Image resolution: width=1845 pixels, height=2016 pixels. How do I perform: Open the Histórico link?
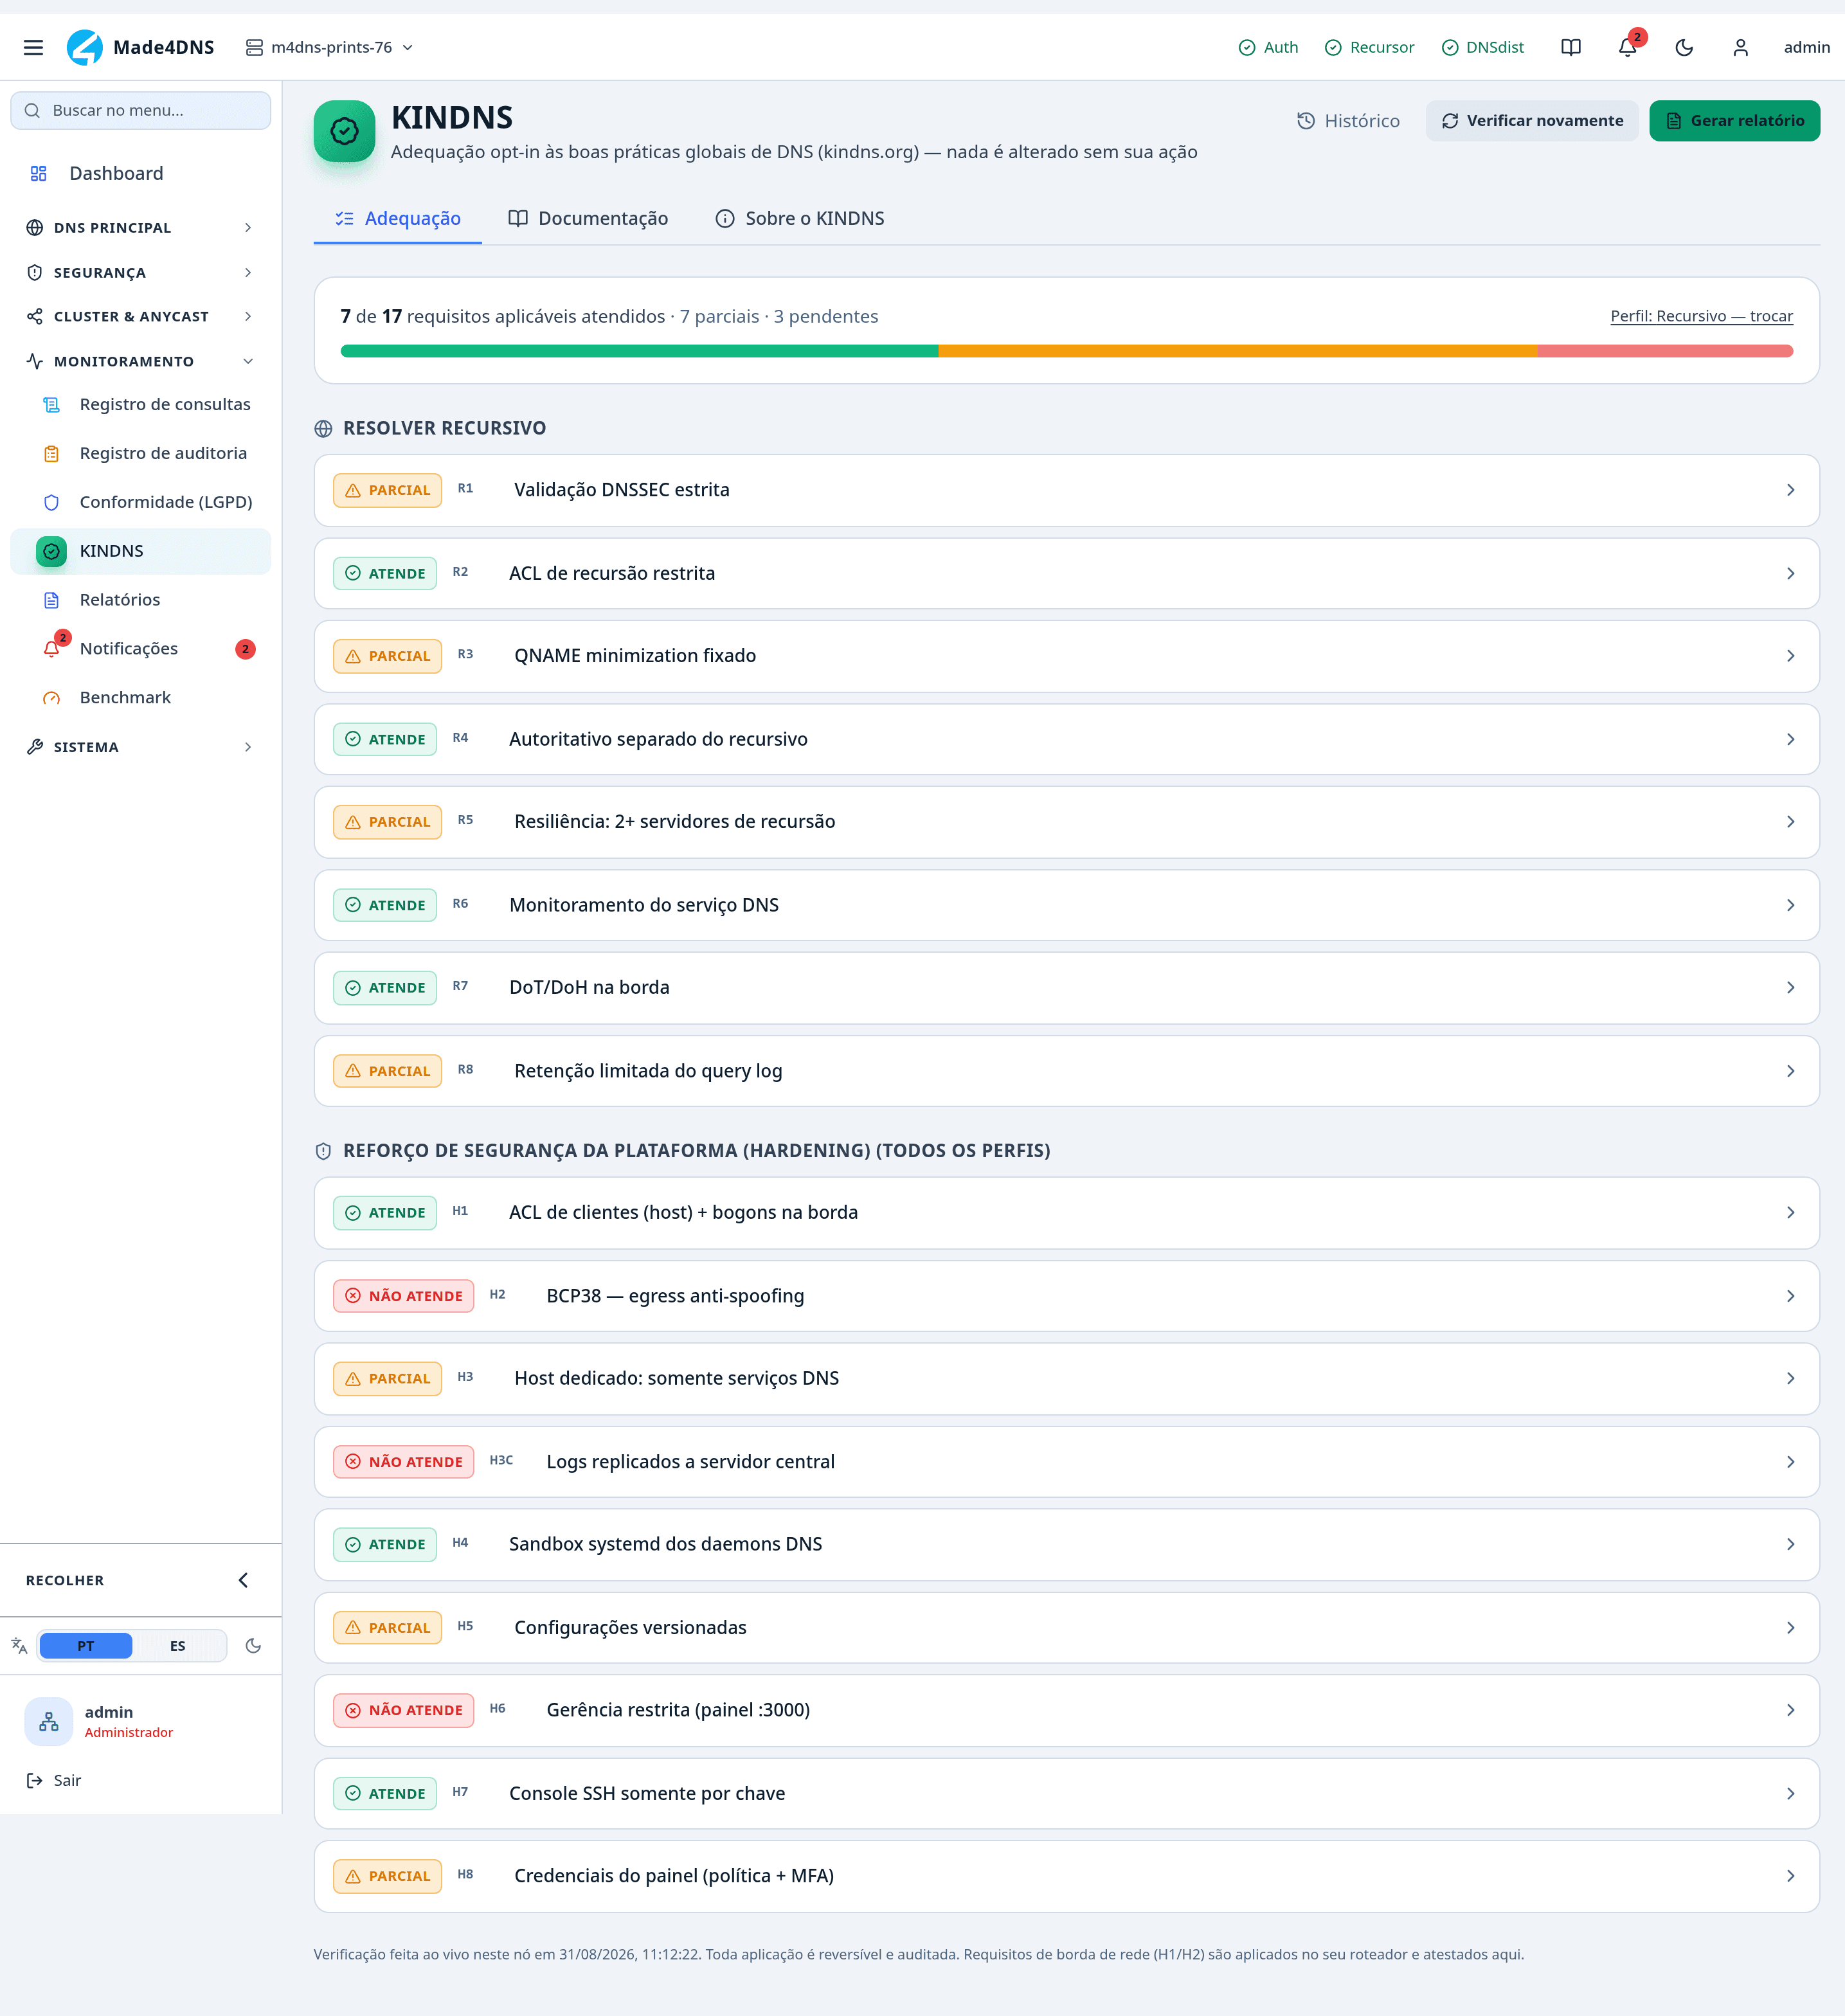[1348, 121]
